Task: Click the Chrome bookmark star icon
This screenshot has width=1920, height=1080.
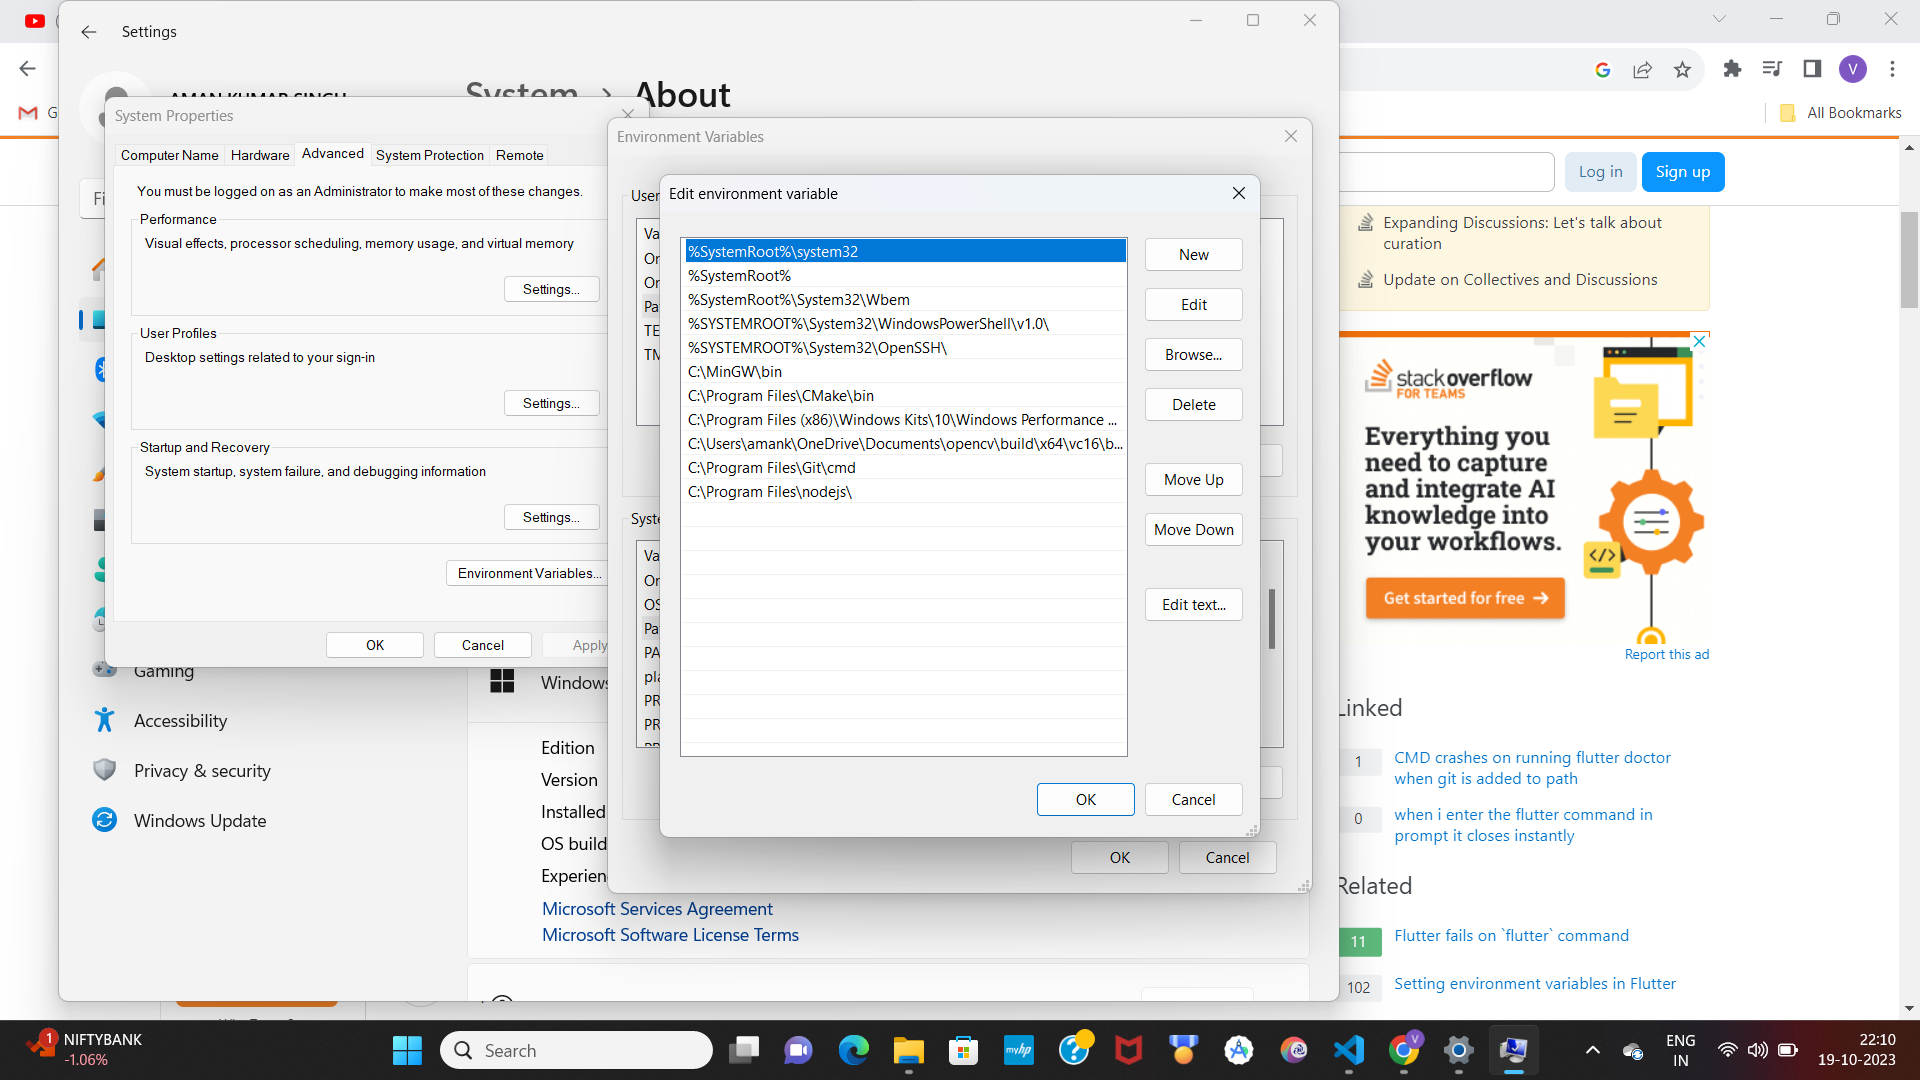Action: tap(1682, 69)
